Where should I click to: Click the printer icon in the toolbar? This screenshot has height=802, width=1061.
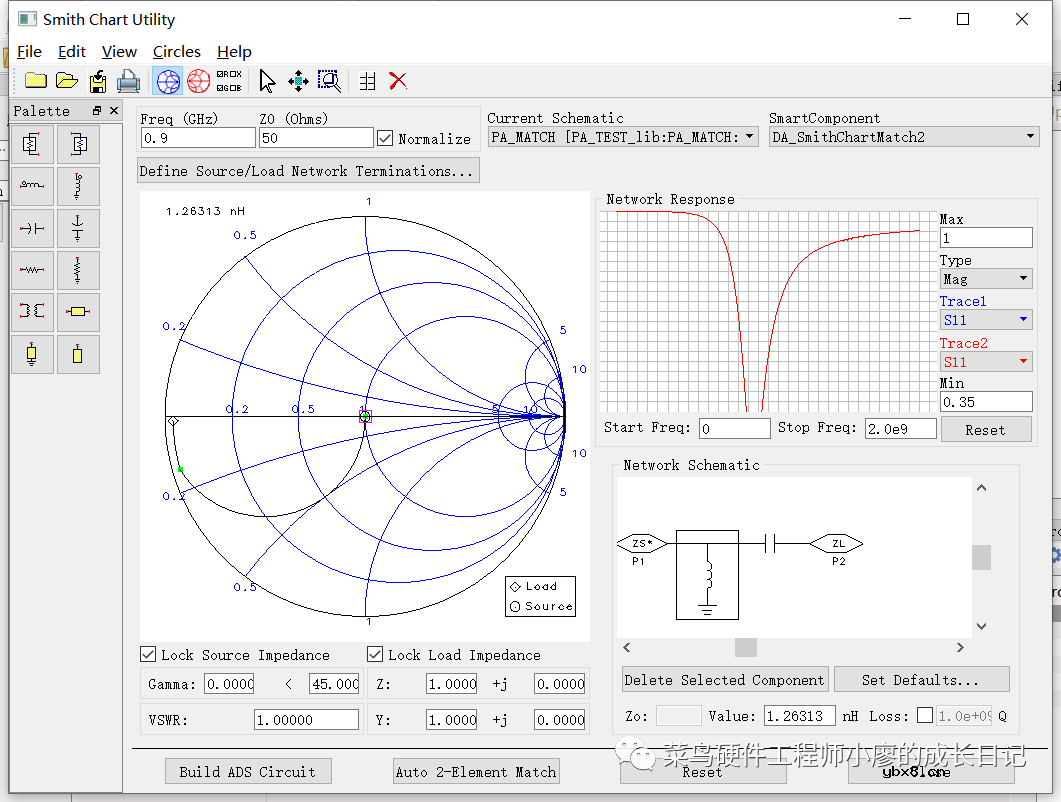point(128,81)
